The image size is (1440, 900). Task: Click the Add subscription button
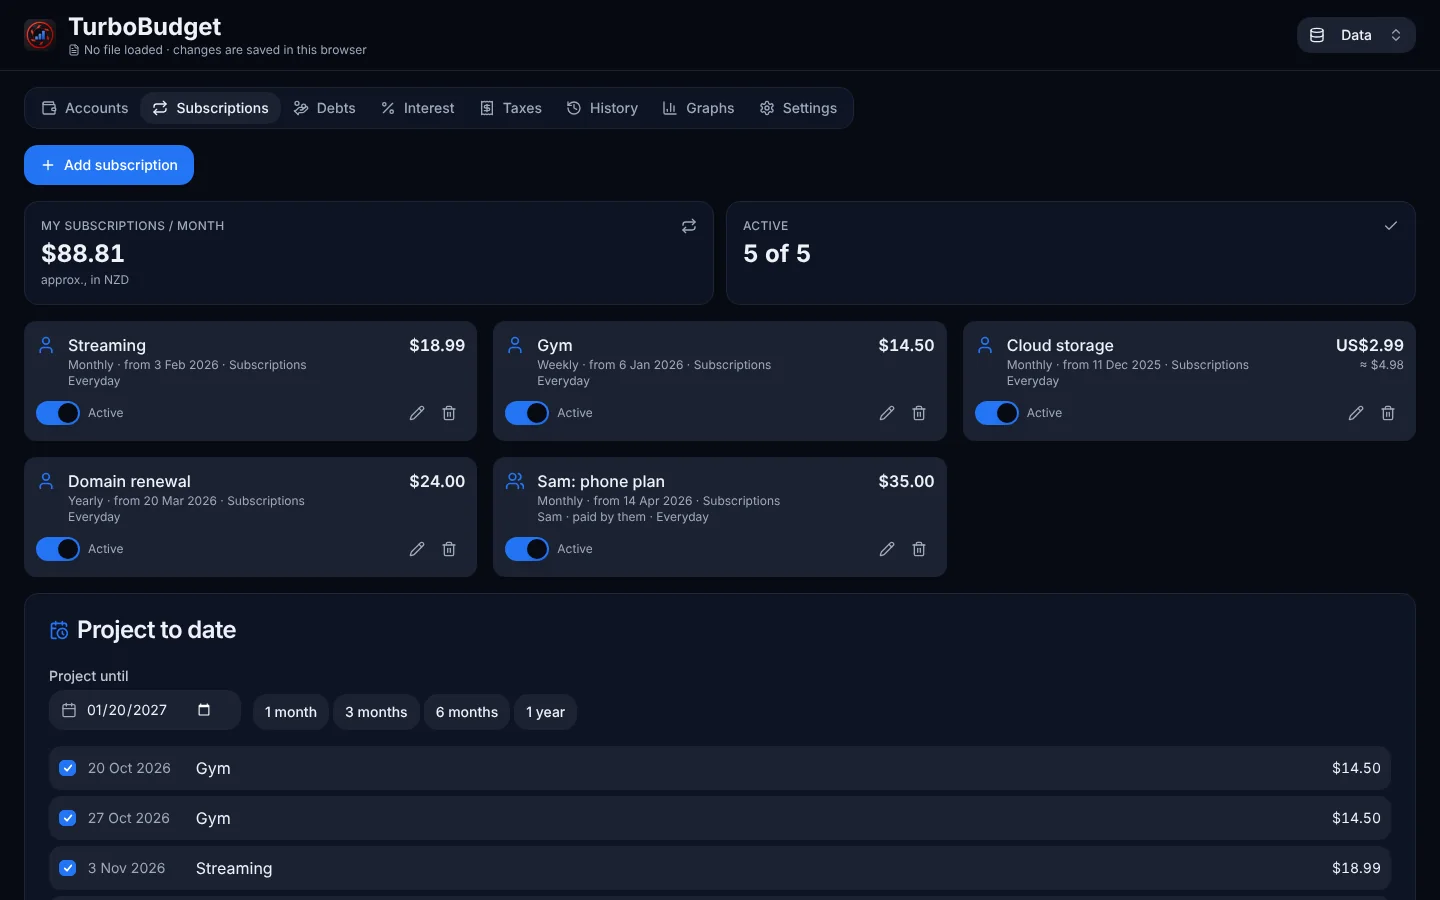click(x=109, y=165)
